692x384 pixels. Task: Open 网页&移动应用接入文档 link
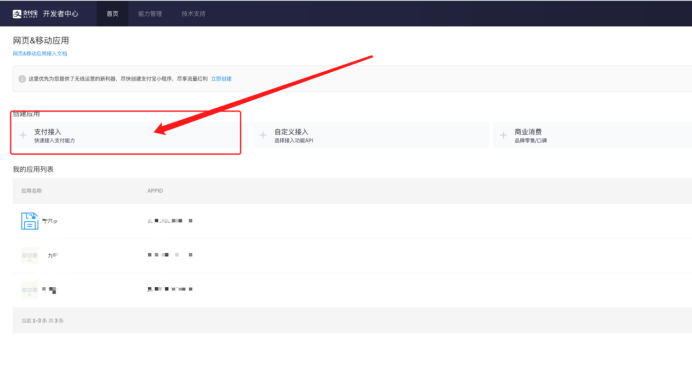[x=40, y=53]
